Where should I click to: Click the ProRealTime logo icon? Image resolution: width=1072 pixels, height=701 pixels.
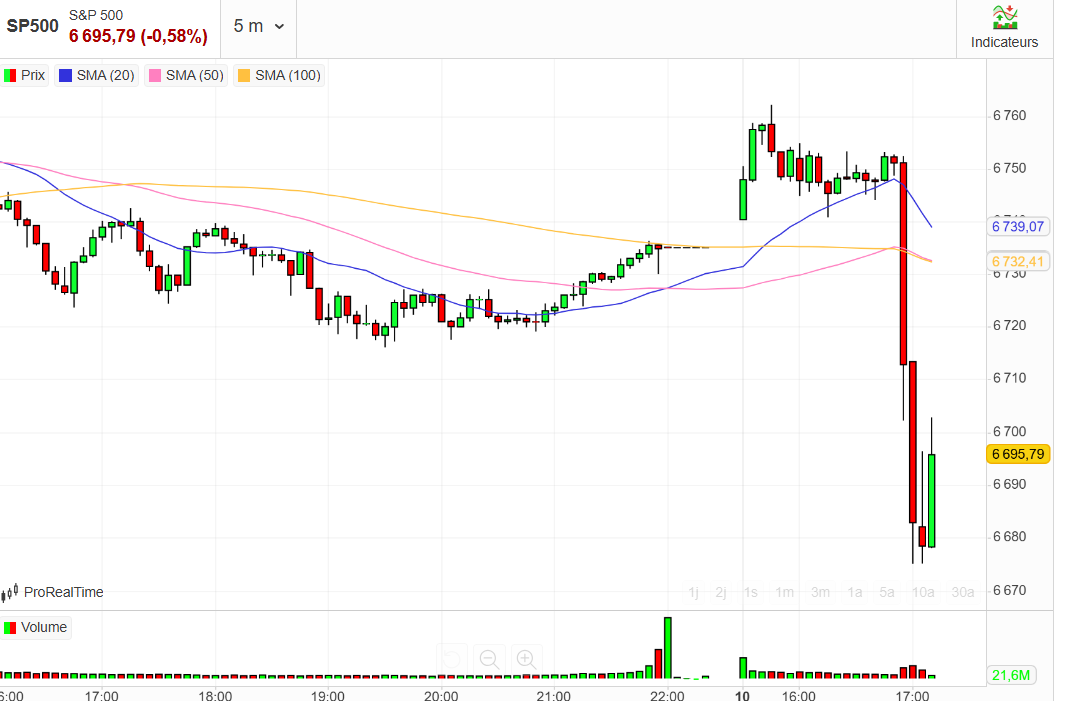click(10, 593)
